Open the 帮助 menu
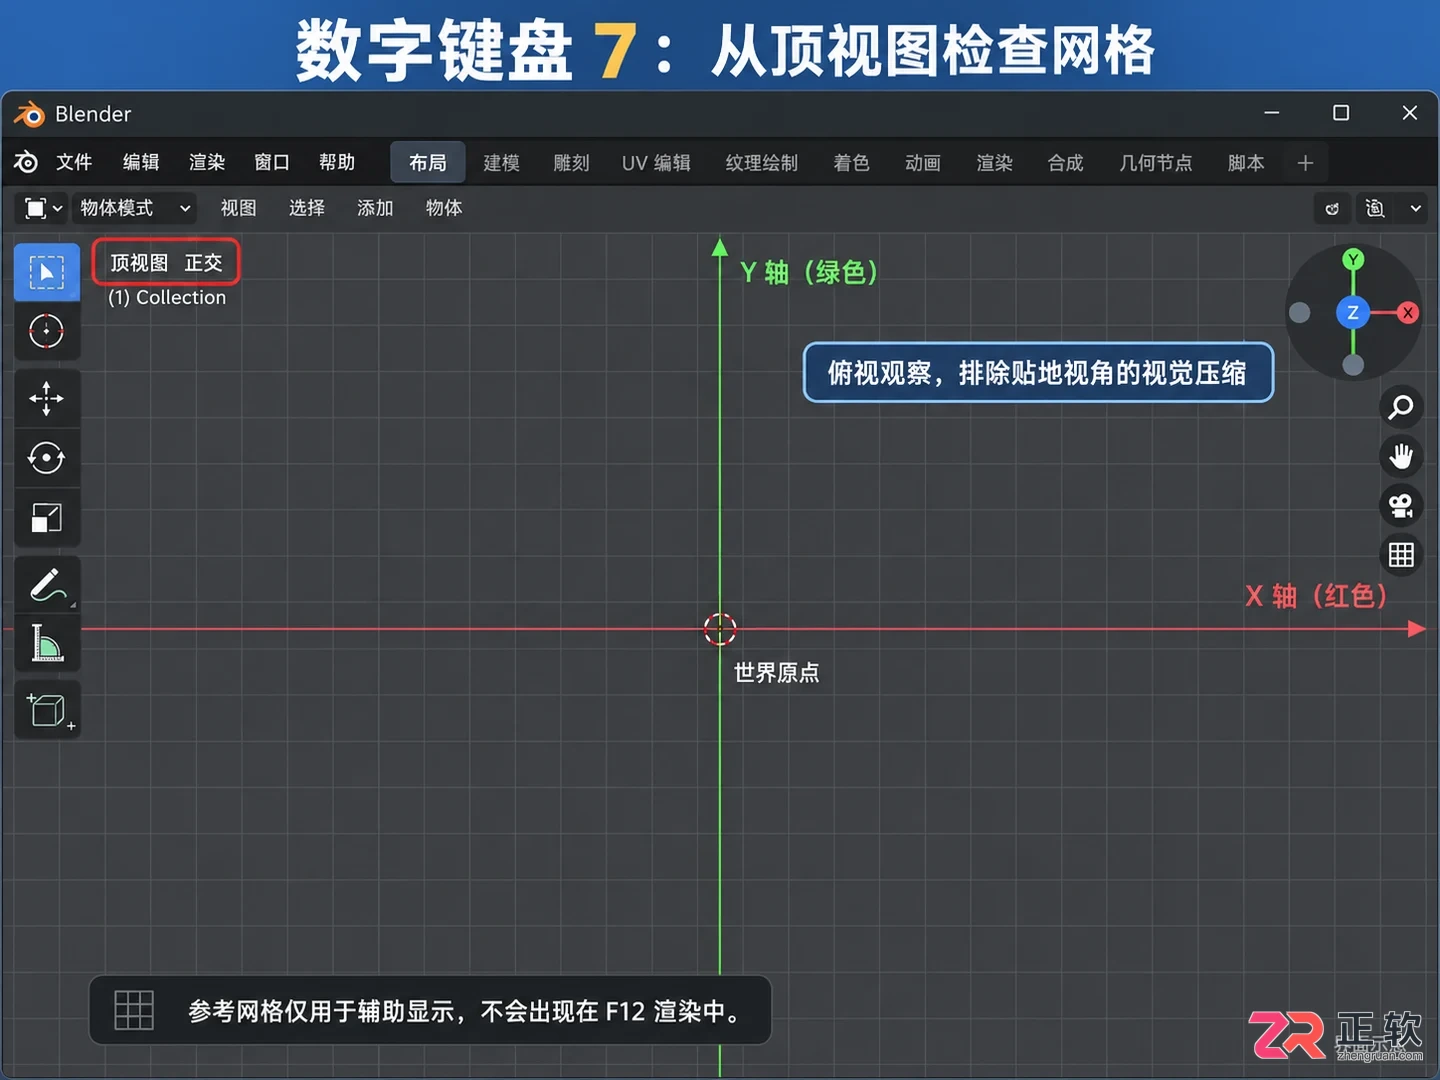Image resolution: width=1440 pixels, height=1080 pixels. 337,162
